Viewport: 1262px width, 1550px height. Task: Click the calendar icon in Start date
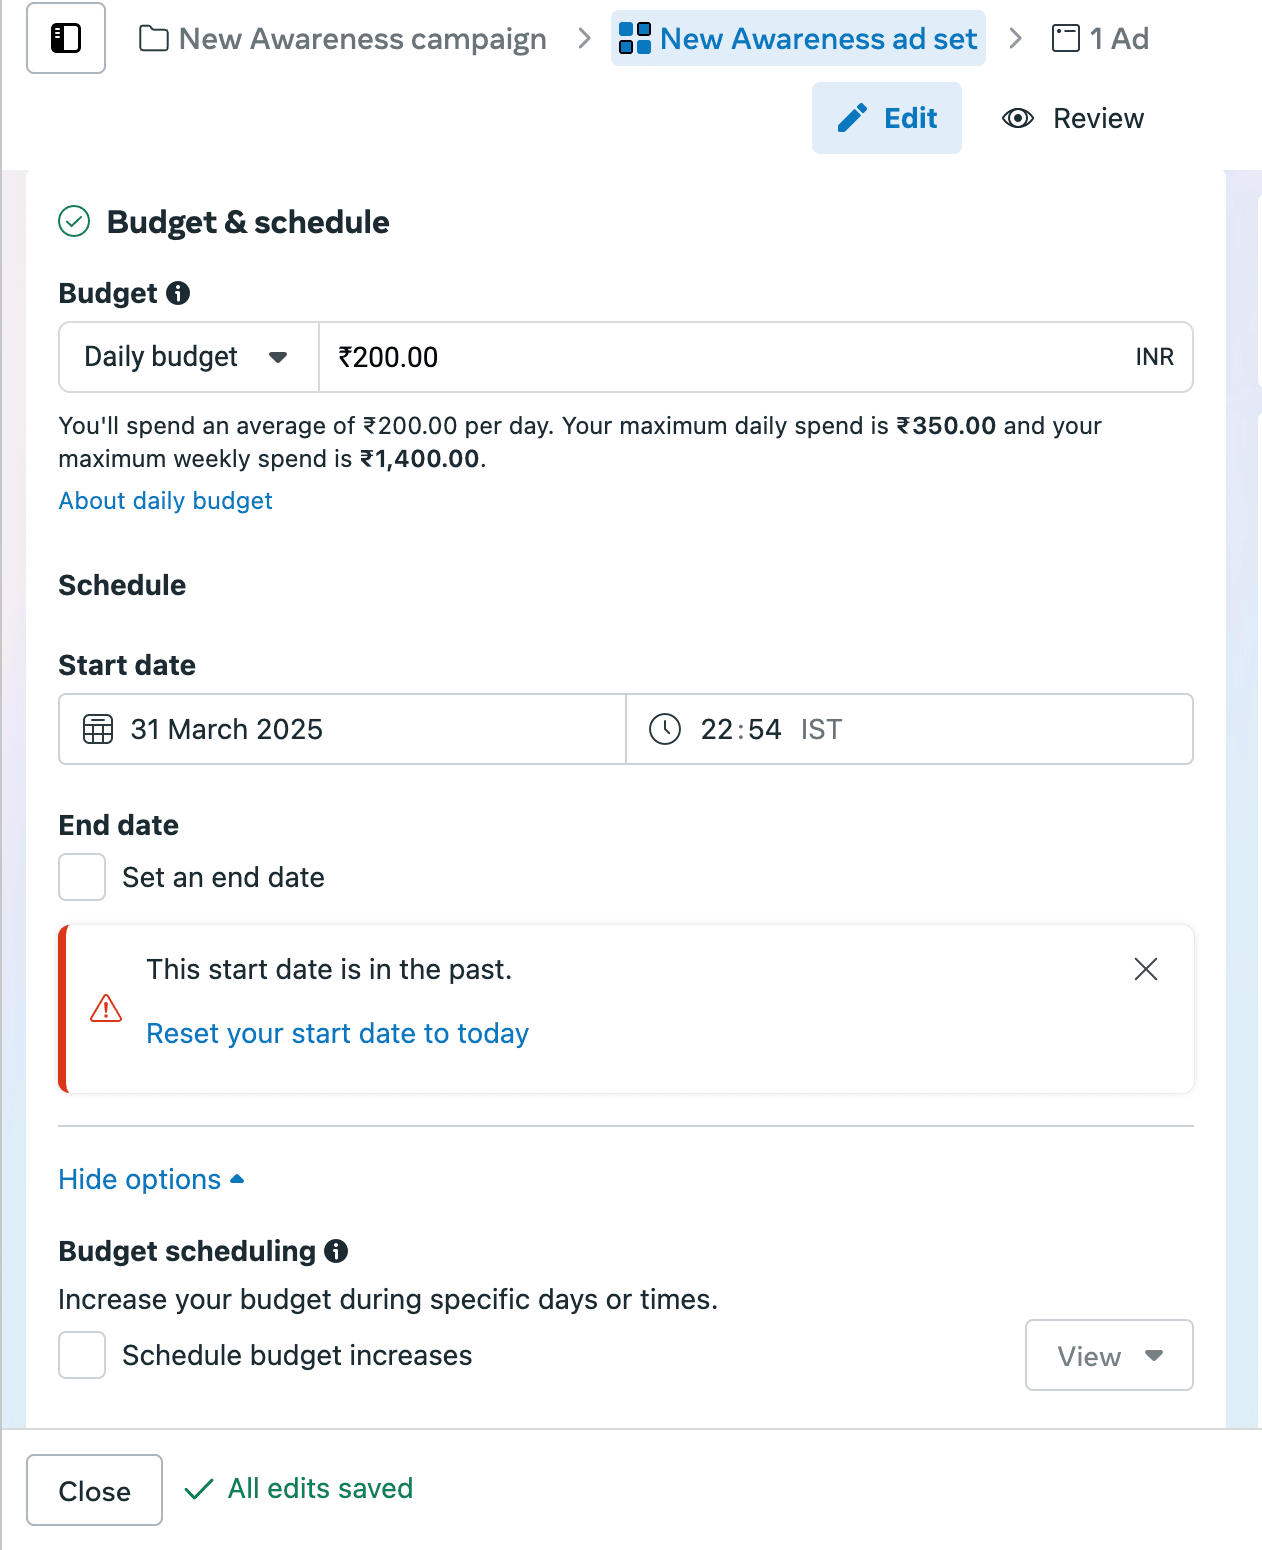pyautogui.click(x=98, y=729)
